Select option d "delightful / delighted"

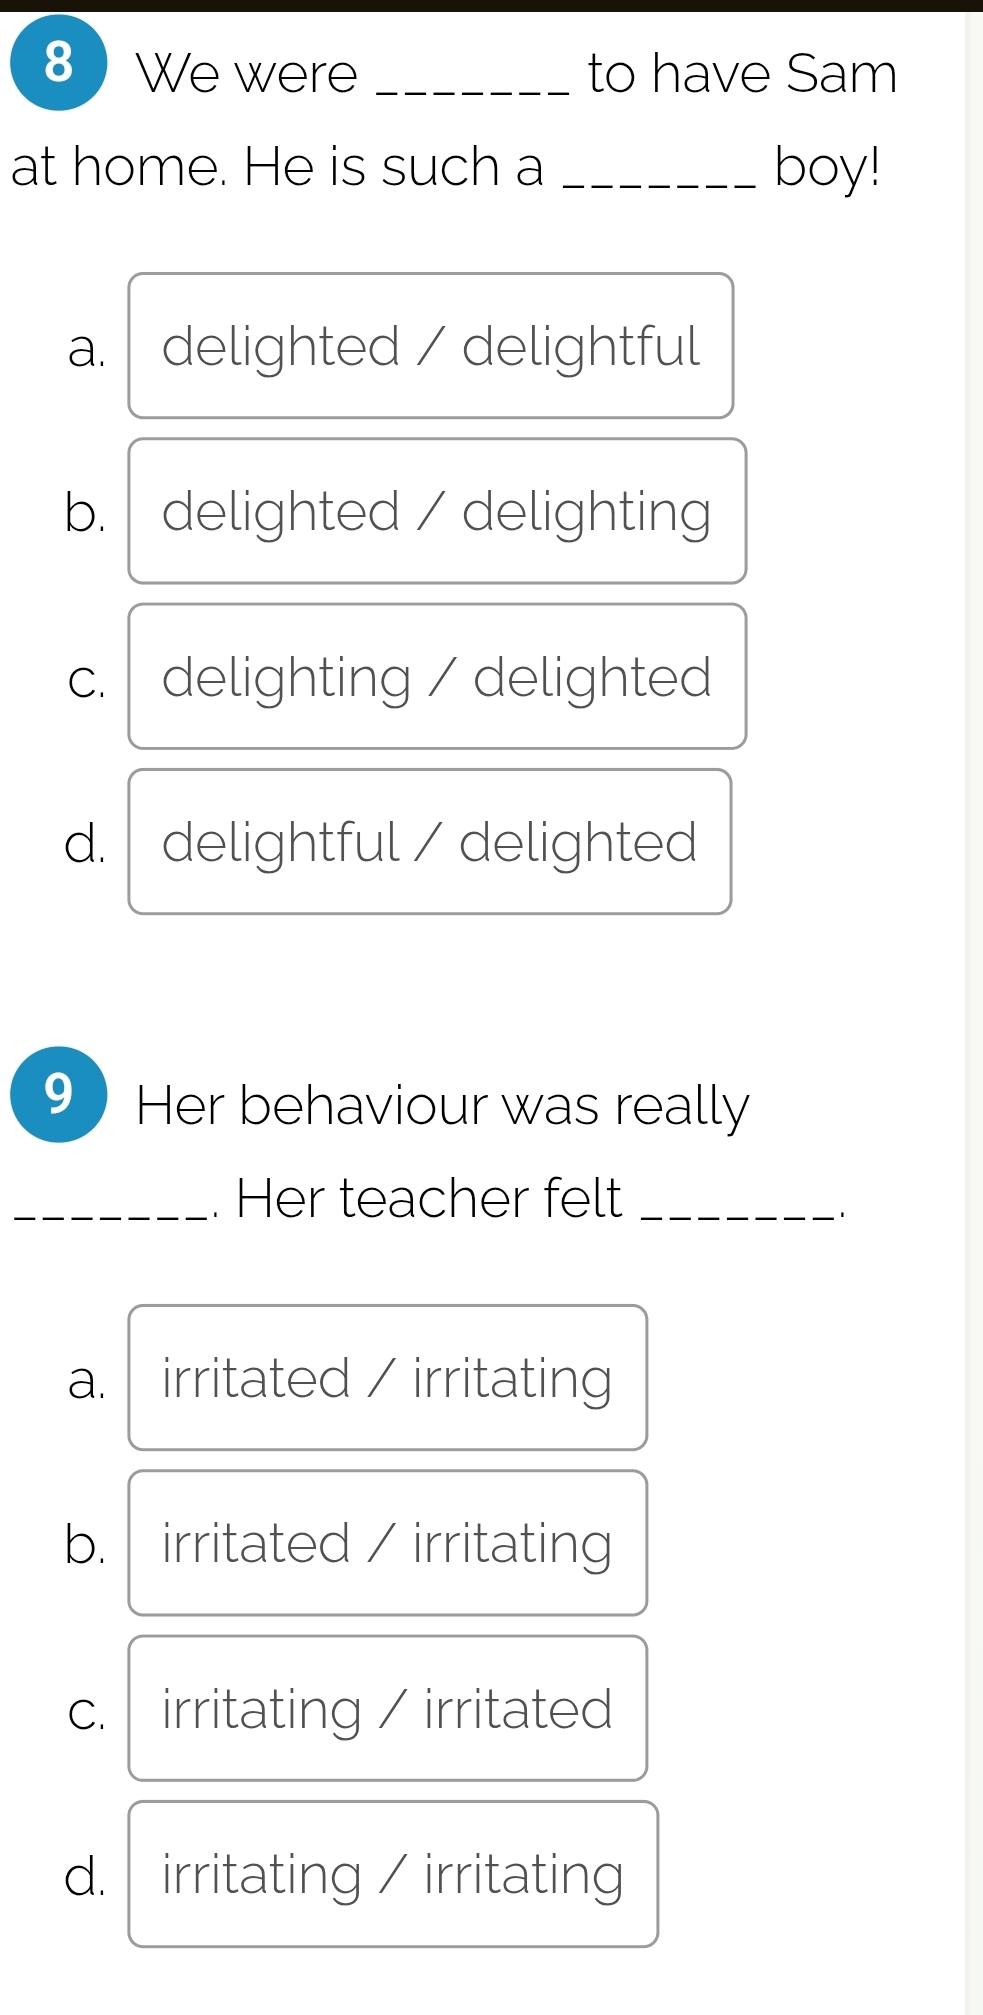coord(430,843)
